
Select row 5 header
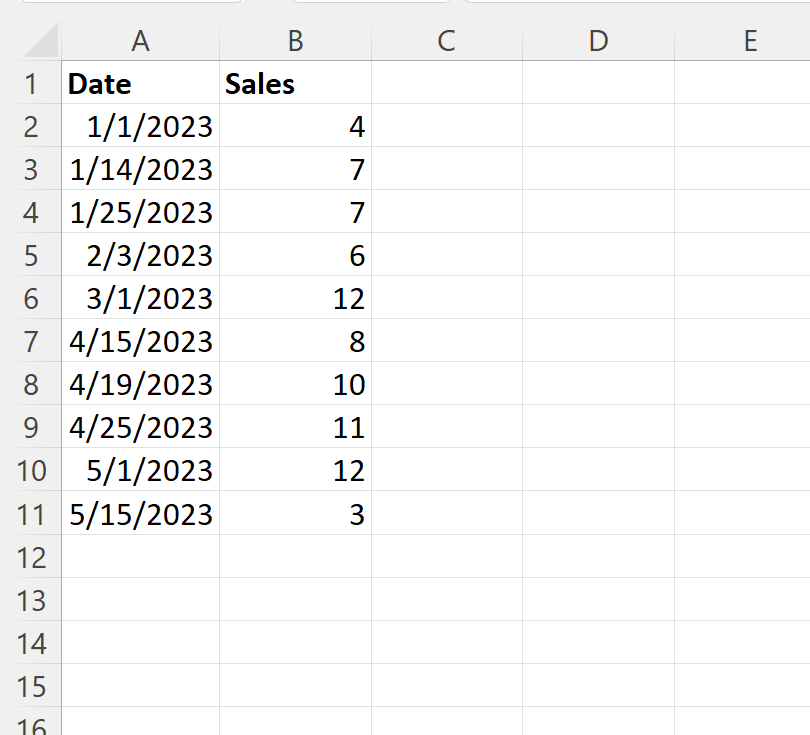tap(31, 255)
